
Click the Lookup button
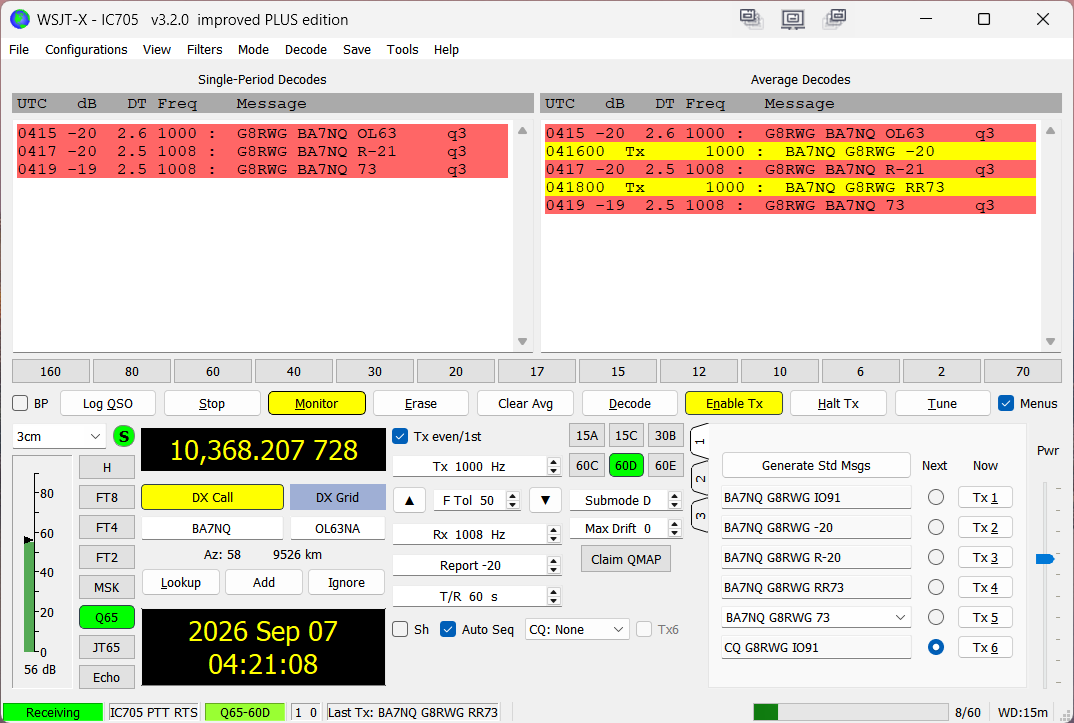(181, 583)
